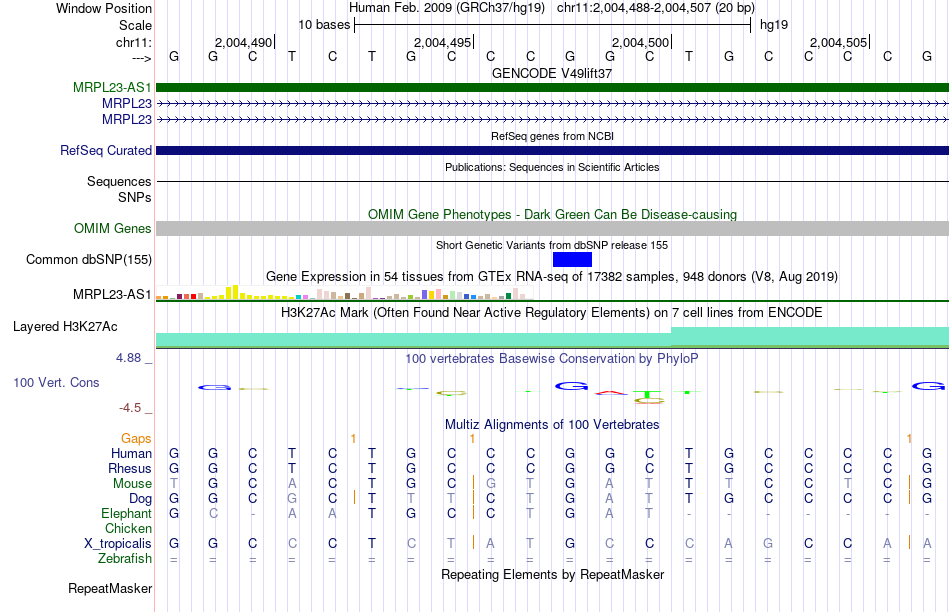Click the SNPs track label
Screen dimensions: 950x612
coord(135,198)
